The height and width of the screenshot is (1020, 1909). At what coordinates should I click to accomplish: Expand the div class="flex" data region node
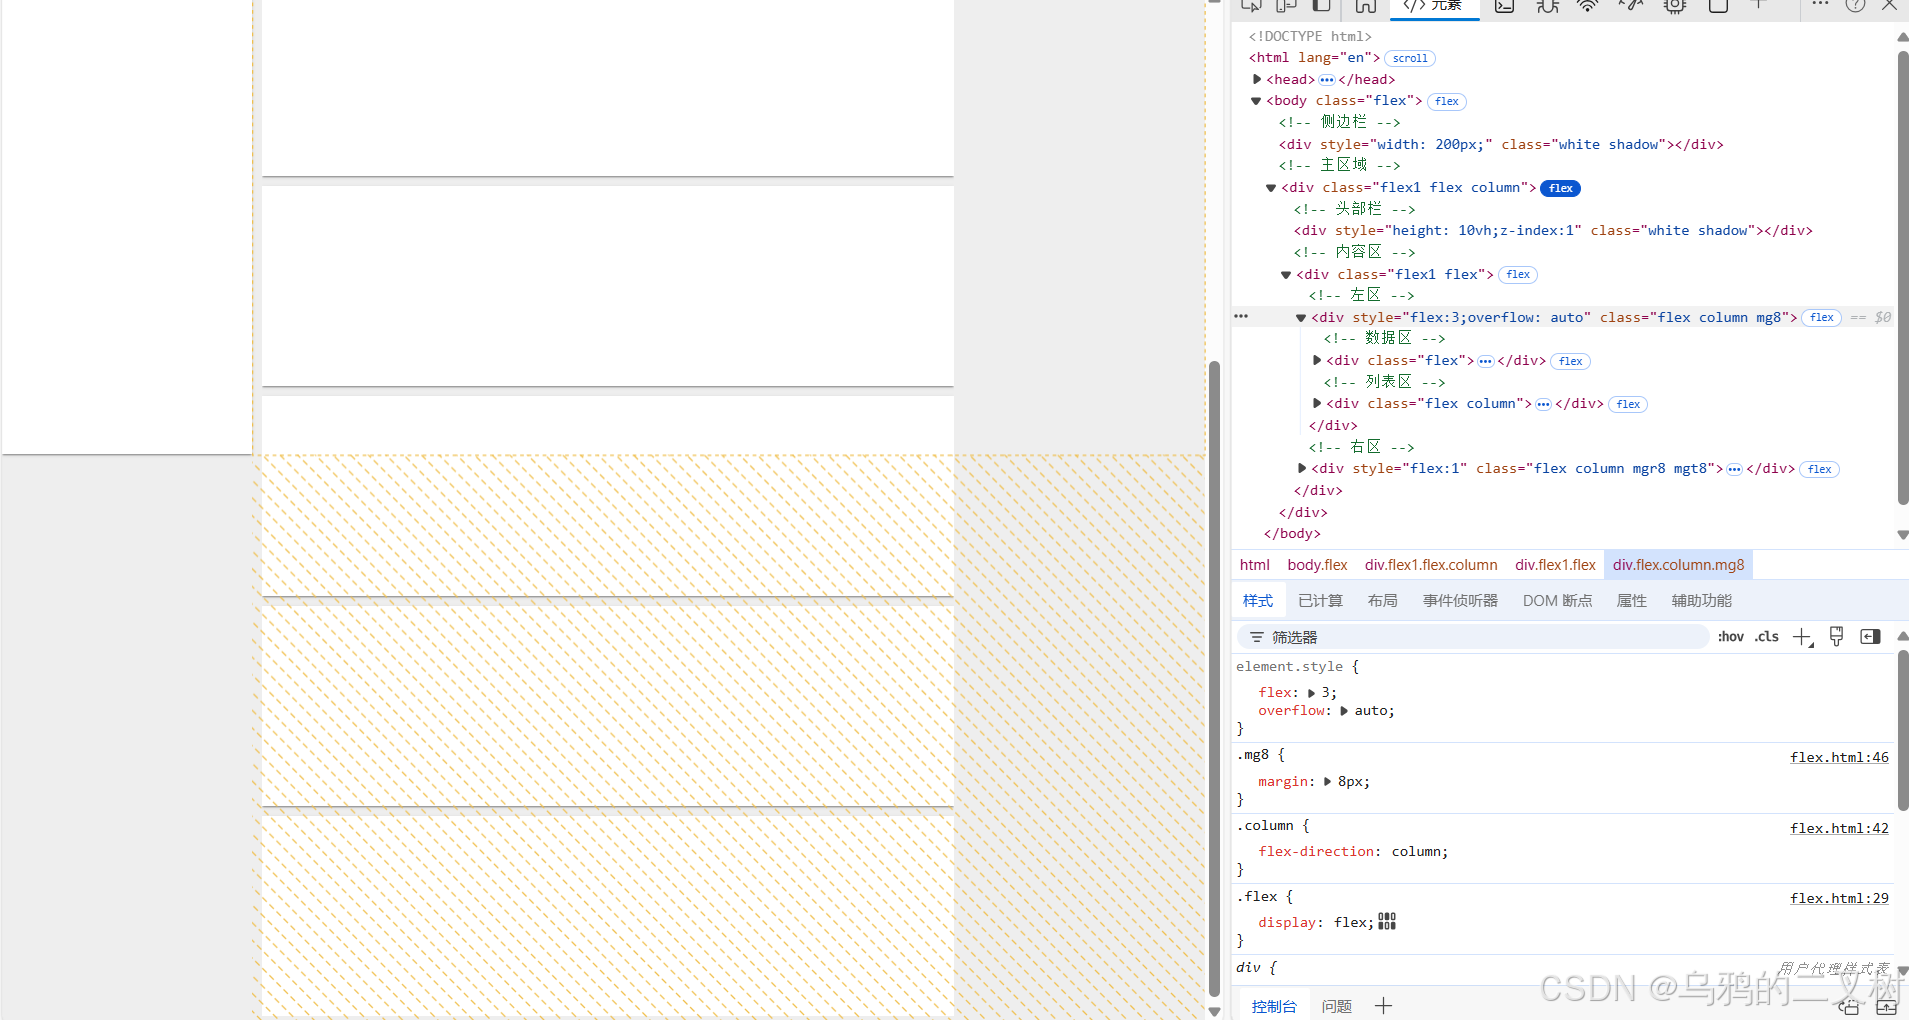pos(1316,361)
